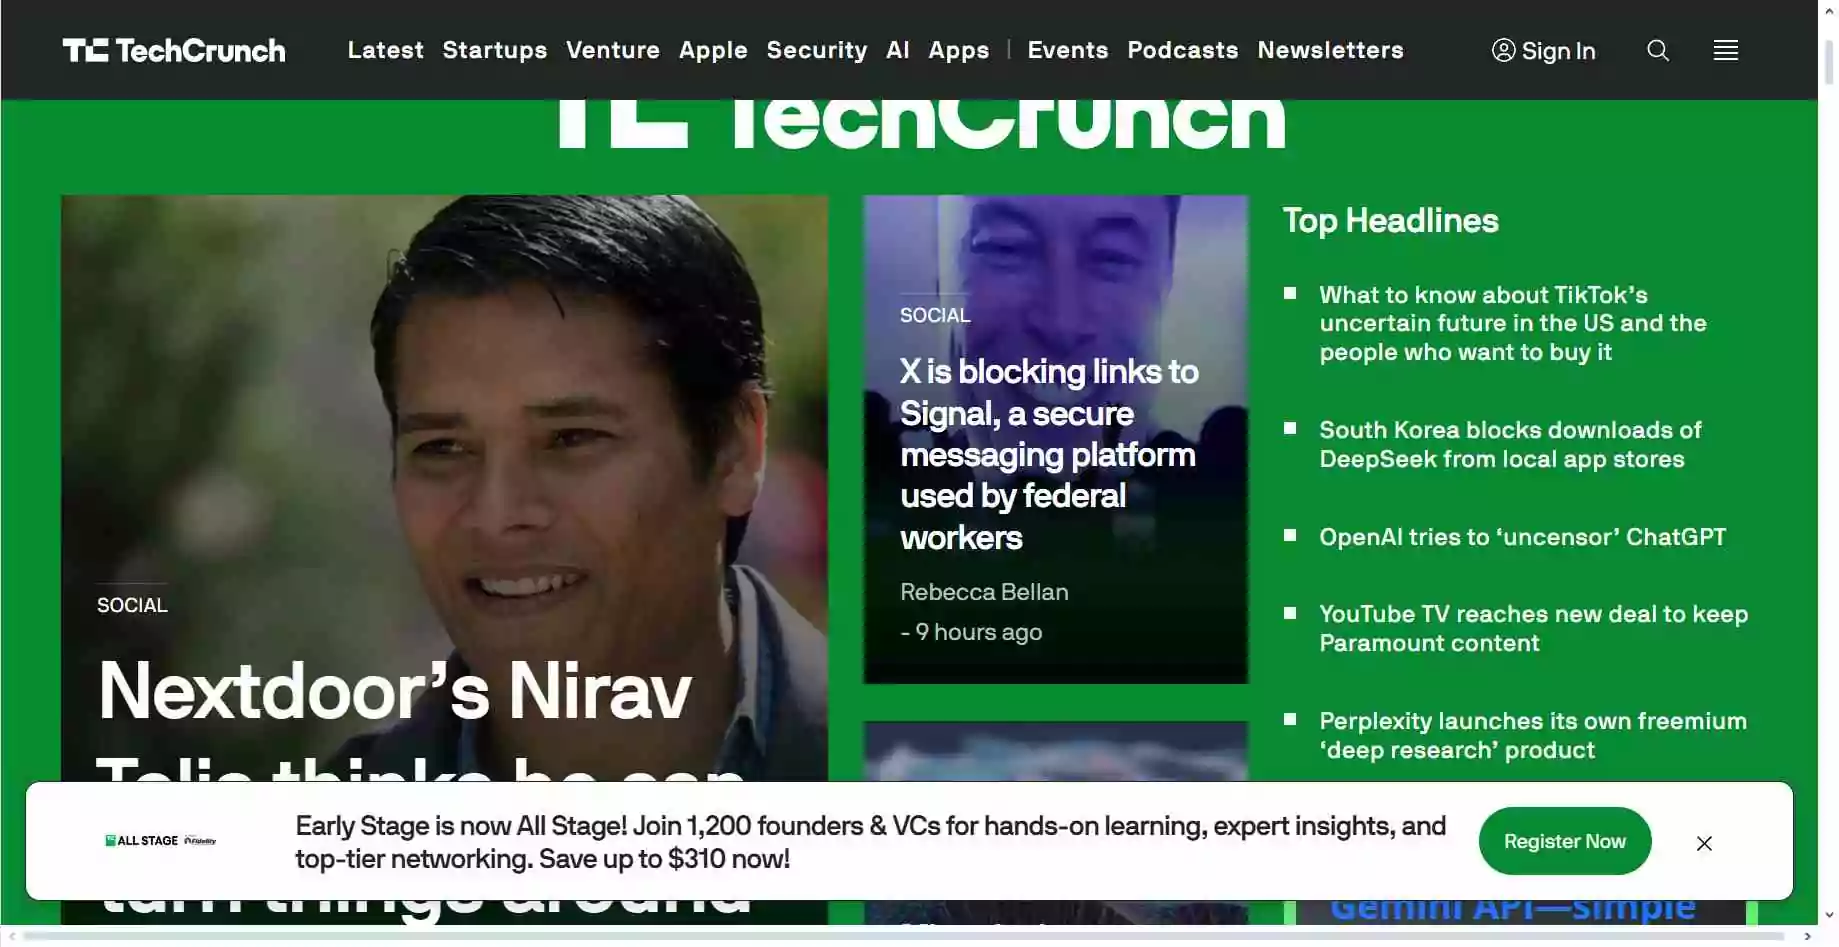Click the scroll-down arrow of vertical scrollbar

tap(1829, 914)
